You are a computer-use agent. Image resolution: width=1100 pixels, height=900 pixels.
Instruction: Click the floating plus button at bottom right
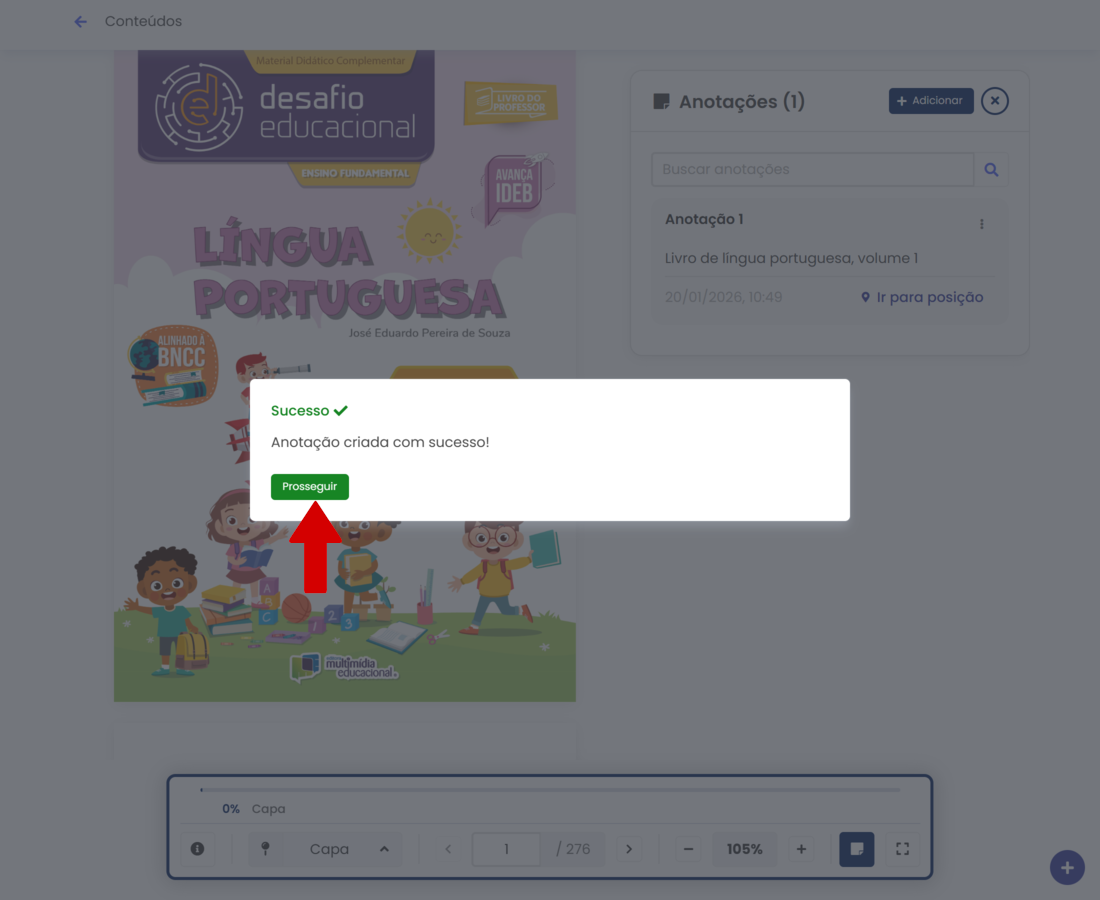point(1066,867)
